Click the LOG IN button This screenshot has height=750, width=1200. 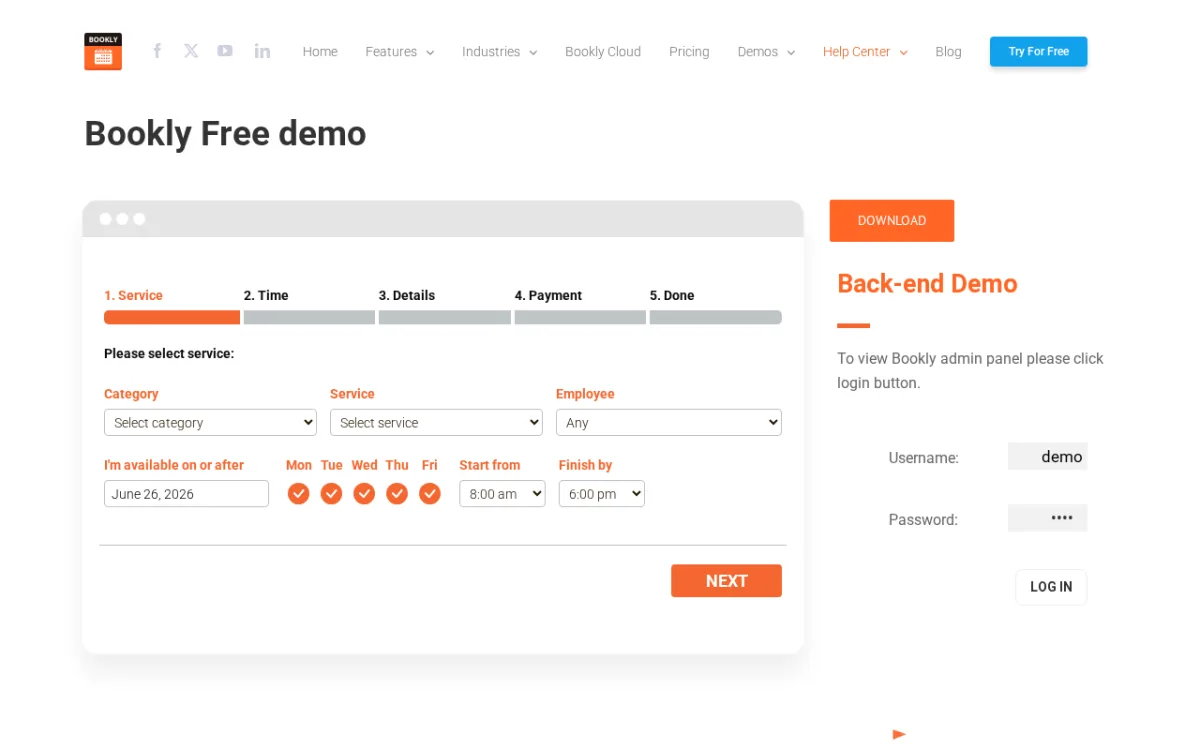(x=1051, y=587)
